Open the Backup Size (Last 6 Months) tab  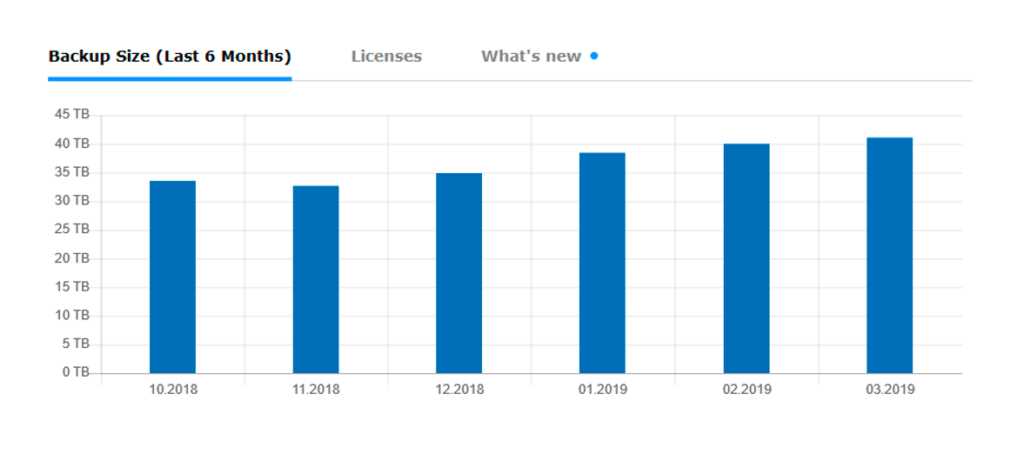[170, 57]
